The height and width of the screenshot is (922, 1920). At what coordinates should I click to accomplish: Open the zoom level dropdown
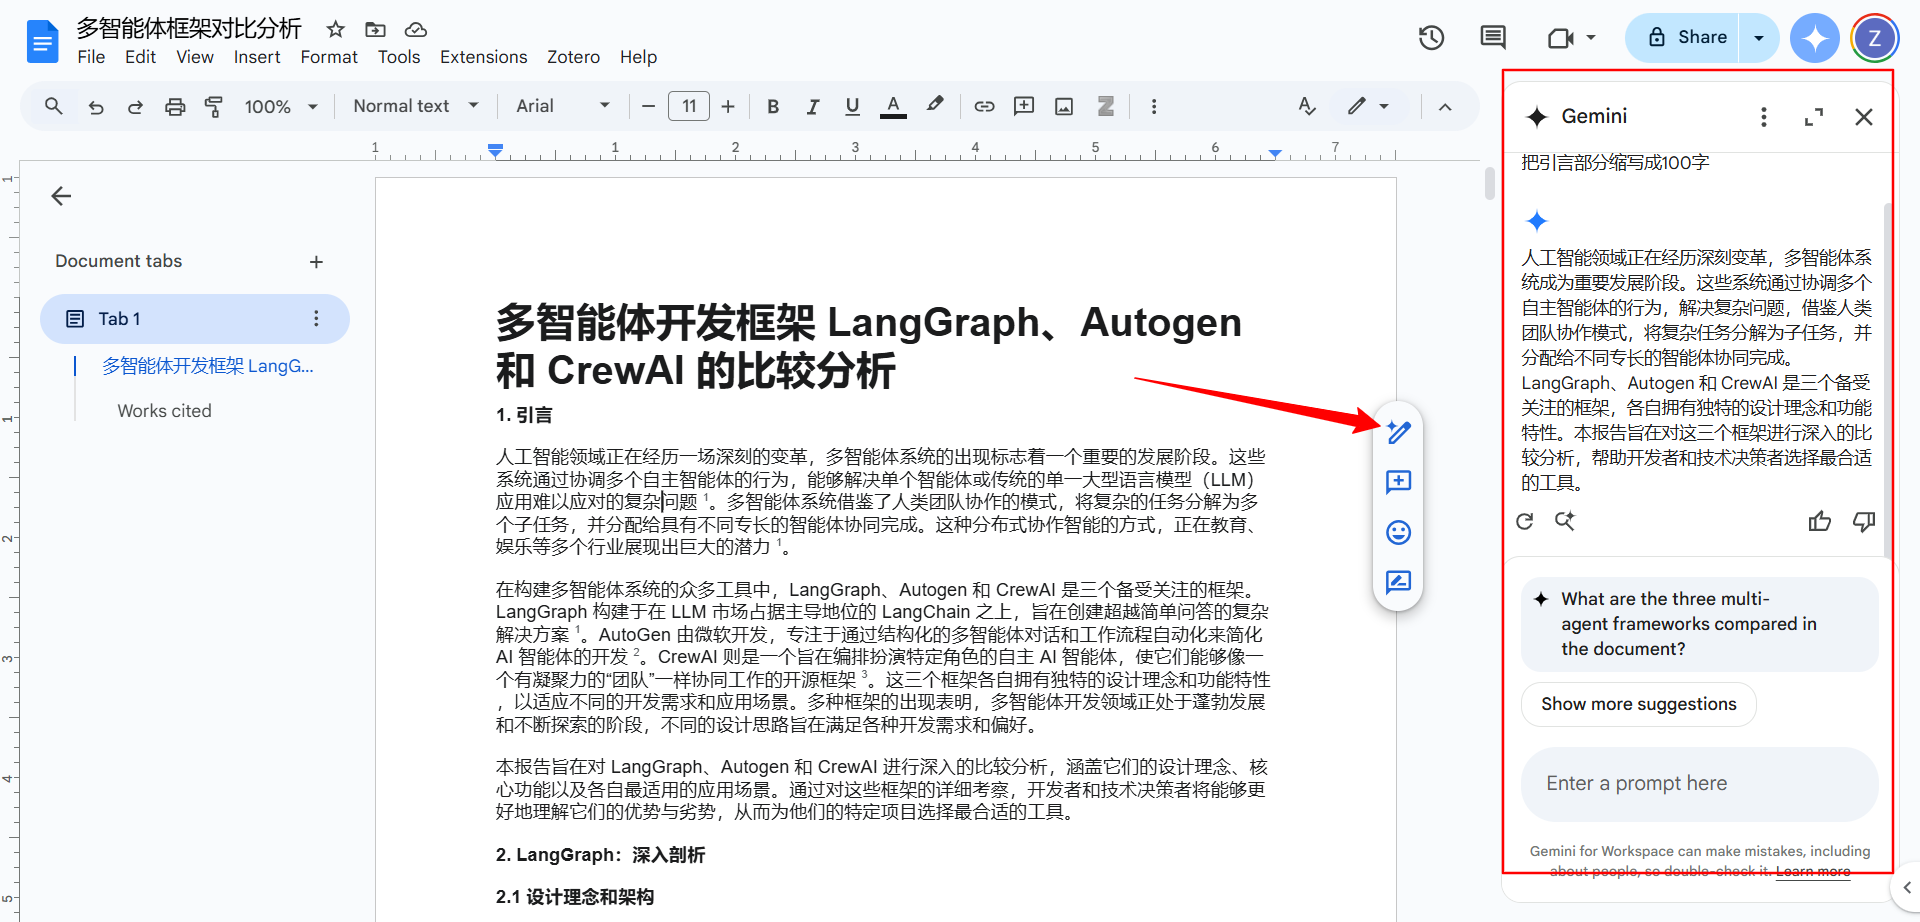[x=281, y=106]
